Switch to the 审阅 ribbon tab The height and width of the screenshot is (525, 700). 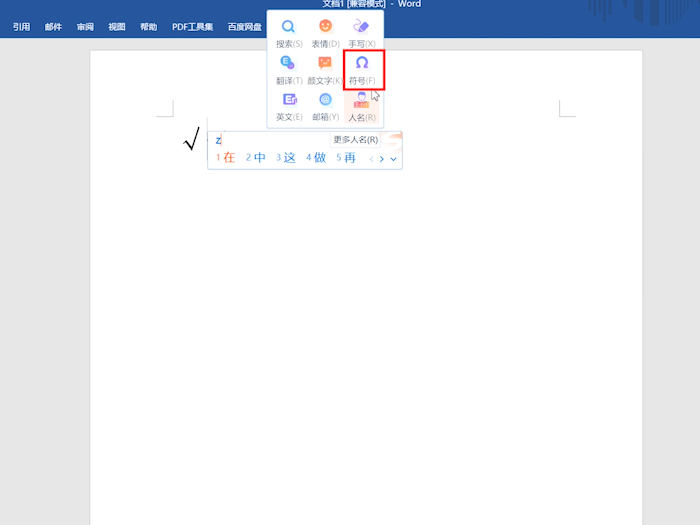tap(85, 27)
